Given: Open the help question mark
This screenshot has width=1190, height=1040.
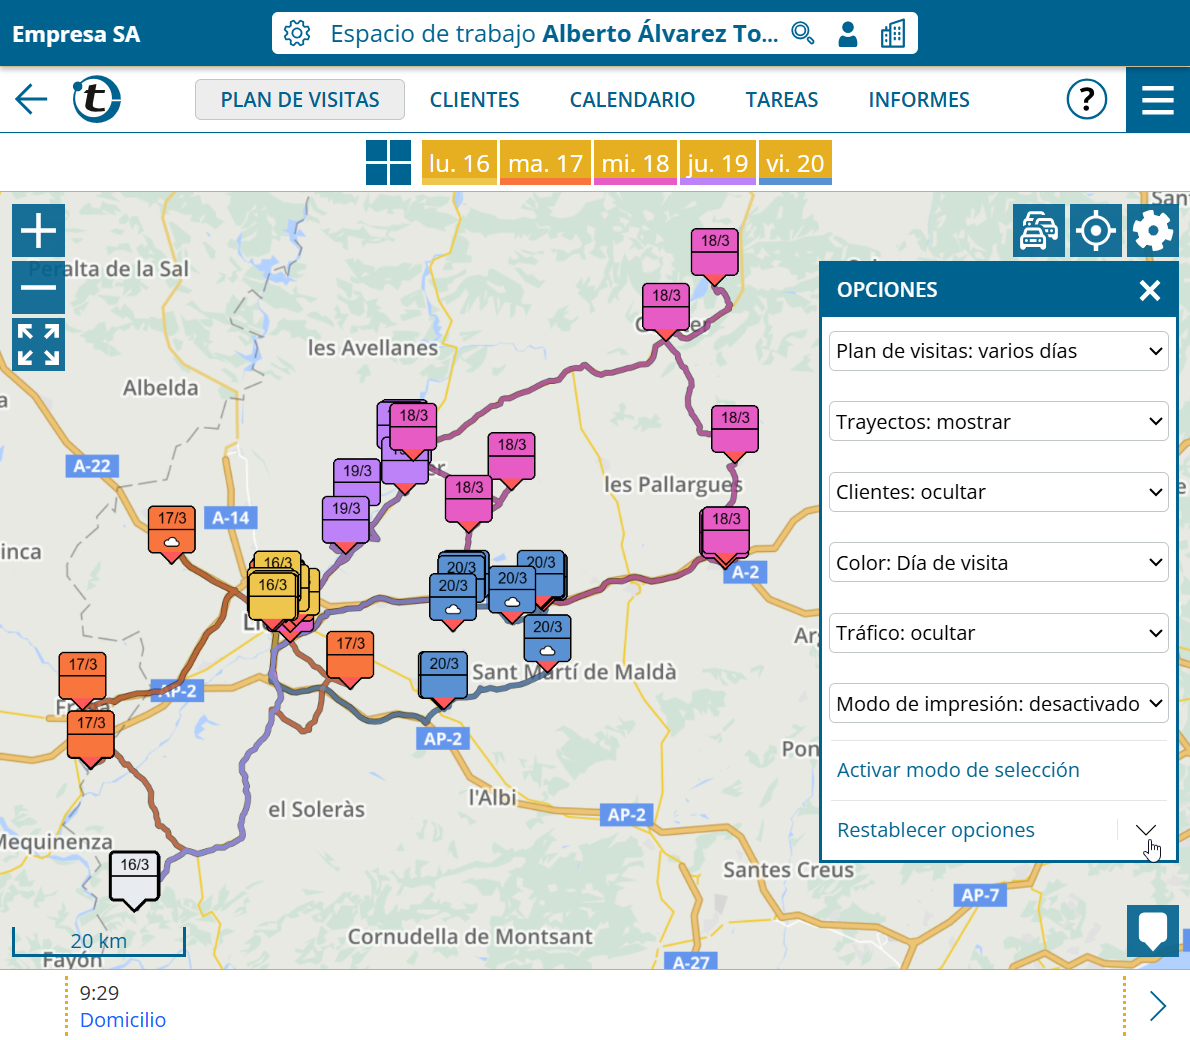Looking at the screenshot, I should pyautogui.click(x=1086, y=99).
